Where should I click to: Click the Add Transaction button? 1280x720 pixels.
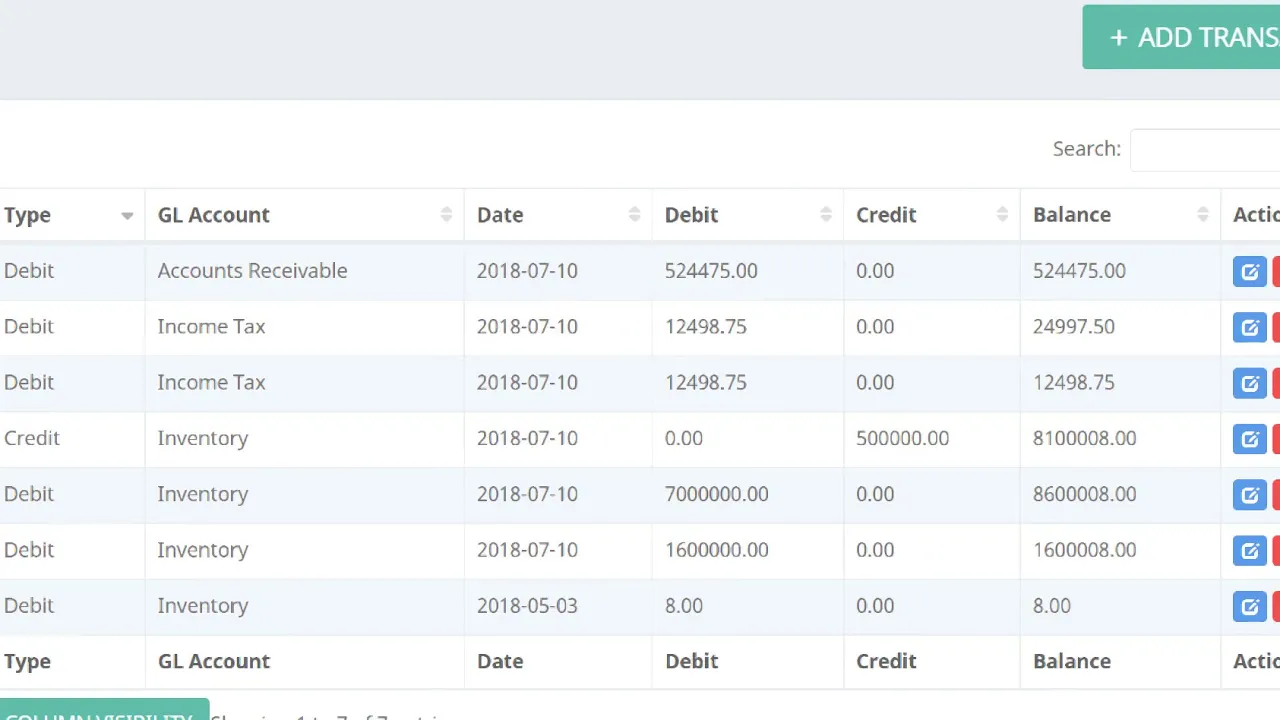coord(1190,38)
